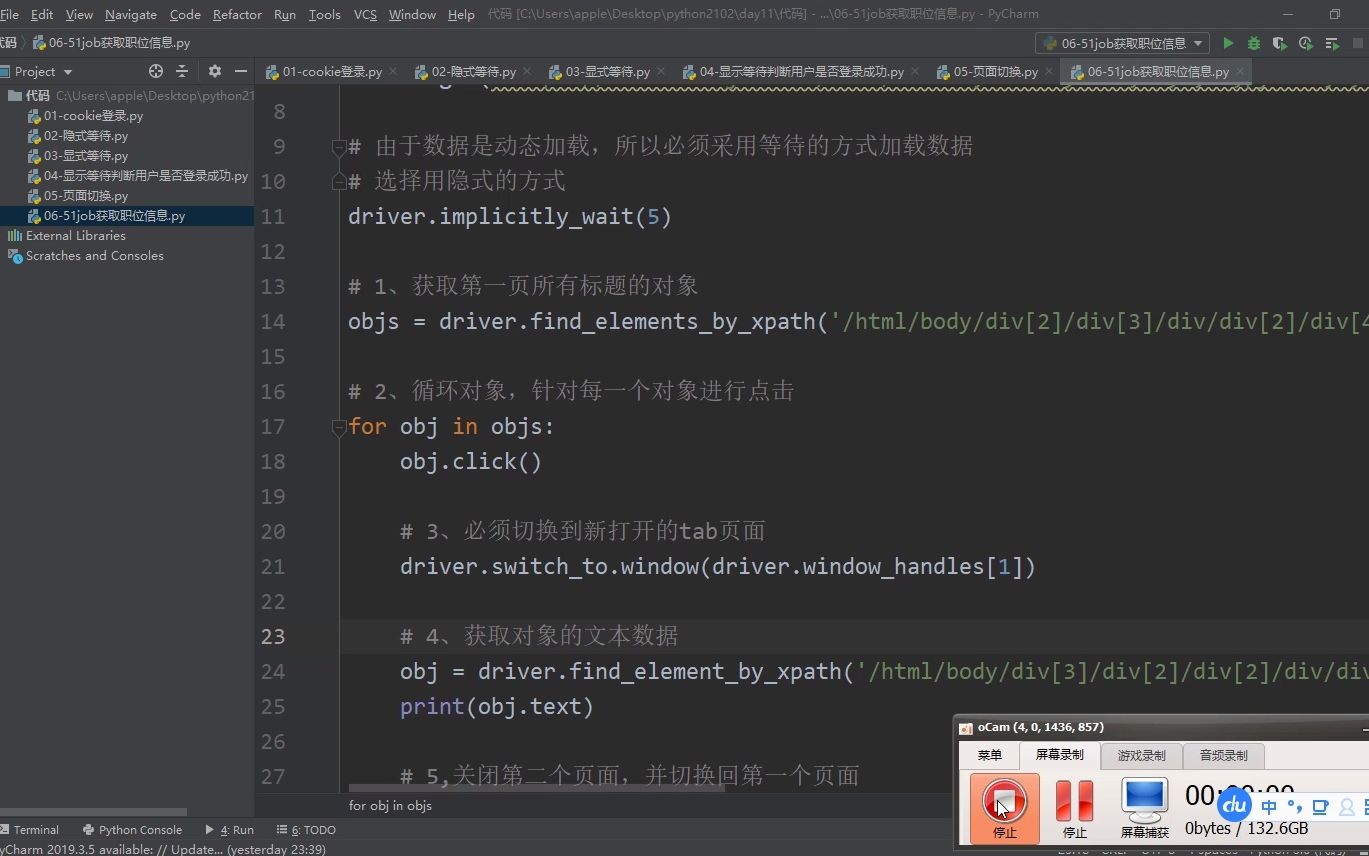Open the oCam 菜单 menu
This screenshot has height=856, width=1369.
(989, 755)
